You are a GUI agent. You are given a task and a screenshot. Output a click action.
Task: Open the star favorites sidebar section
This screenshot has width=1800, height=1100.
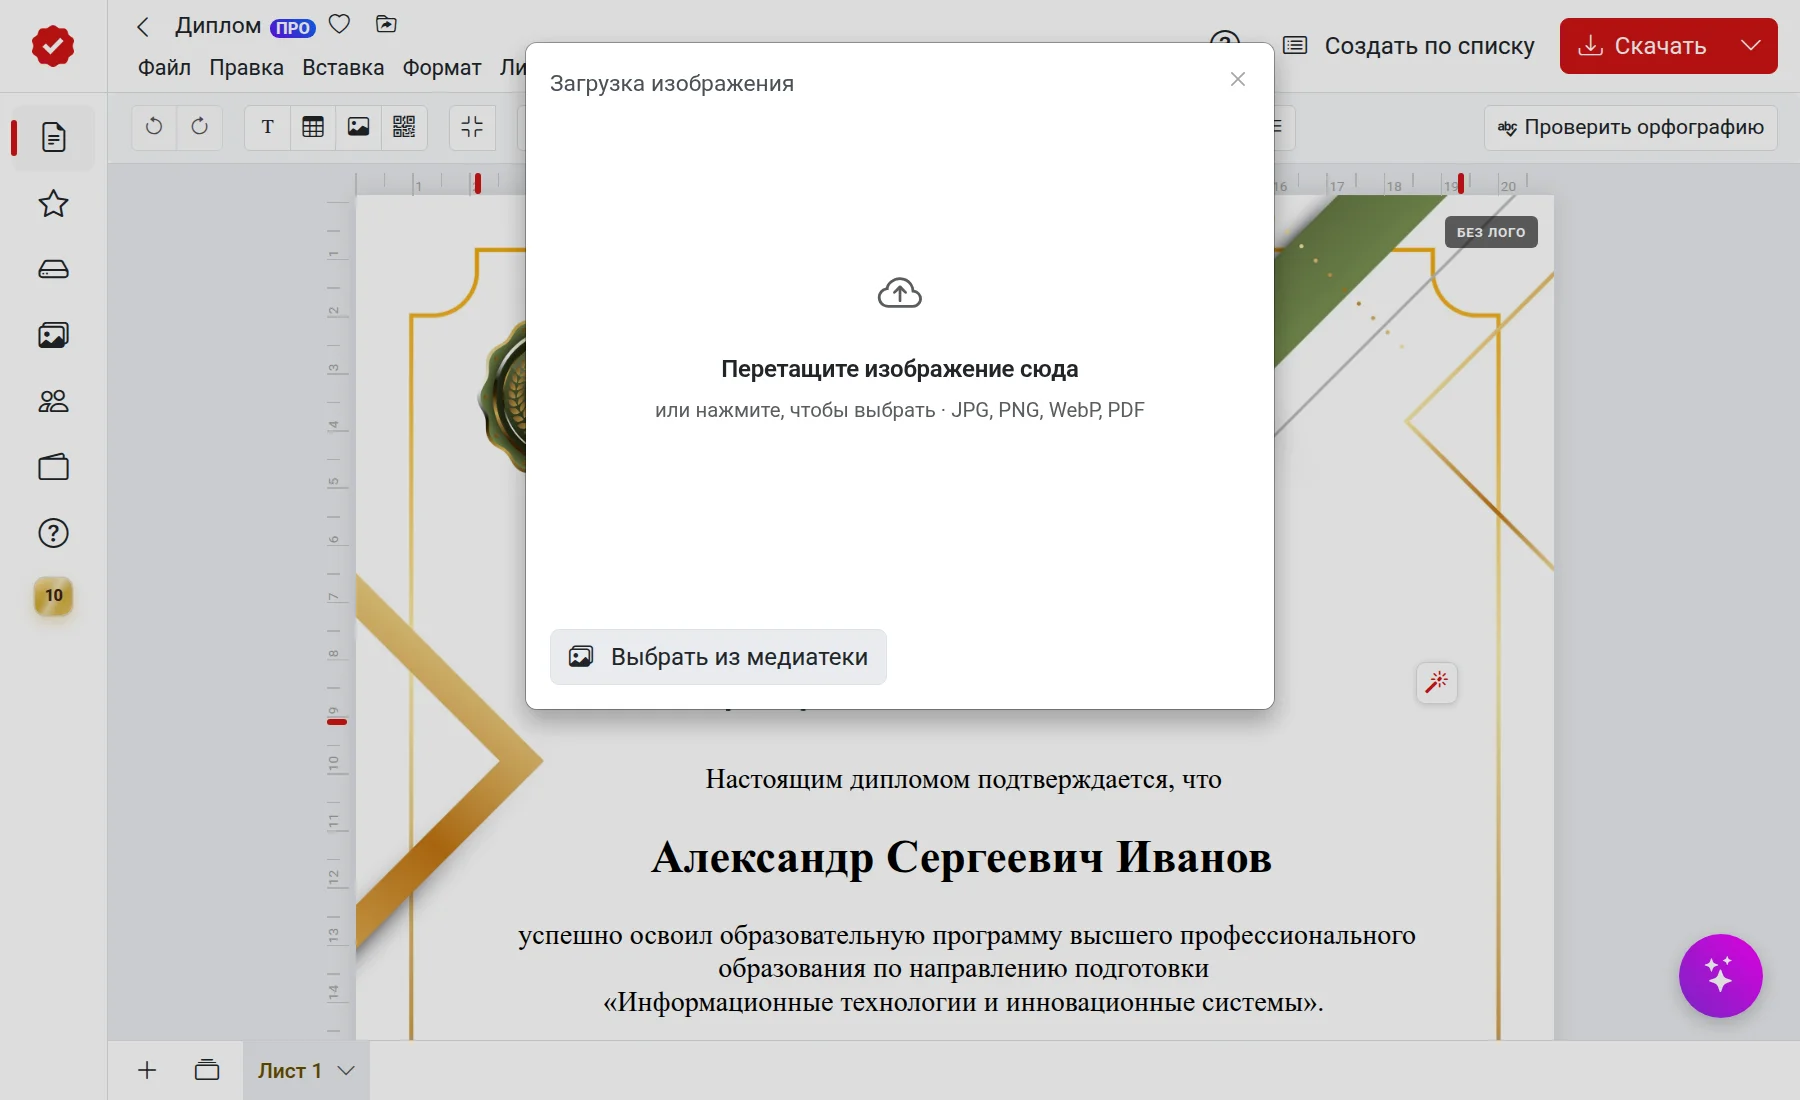coord(53,204)
